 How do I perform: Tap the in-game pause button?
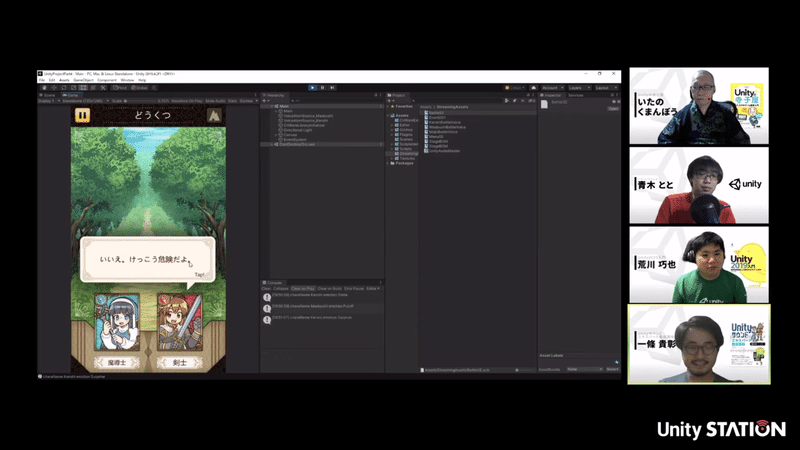point(82,115)
